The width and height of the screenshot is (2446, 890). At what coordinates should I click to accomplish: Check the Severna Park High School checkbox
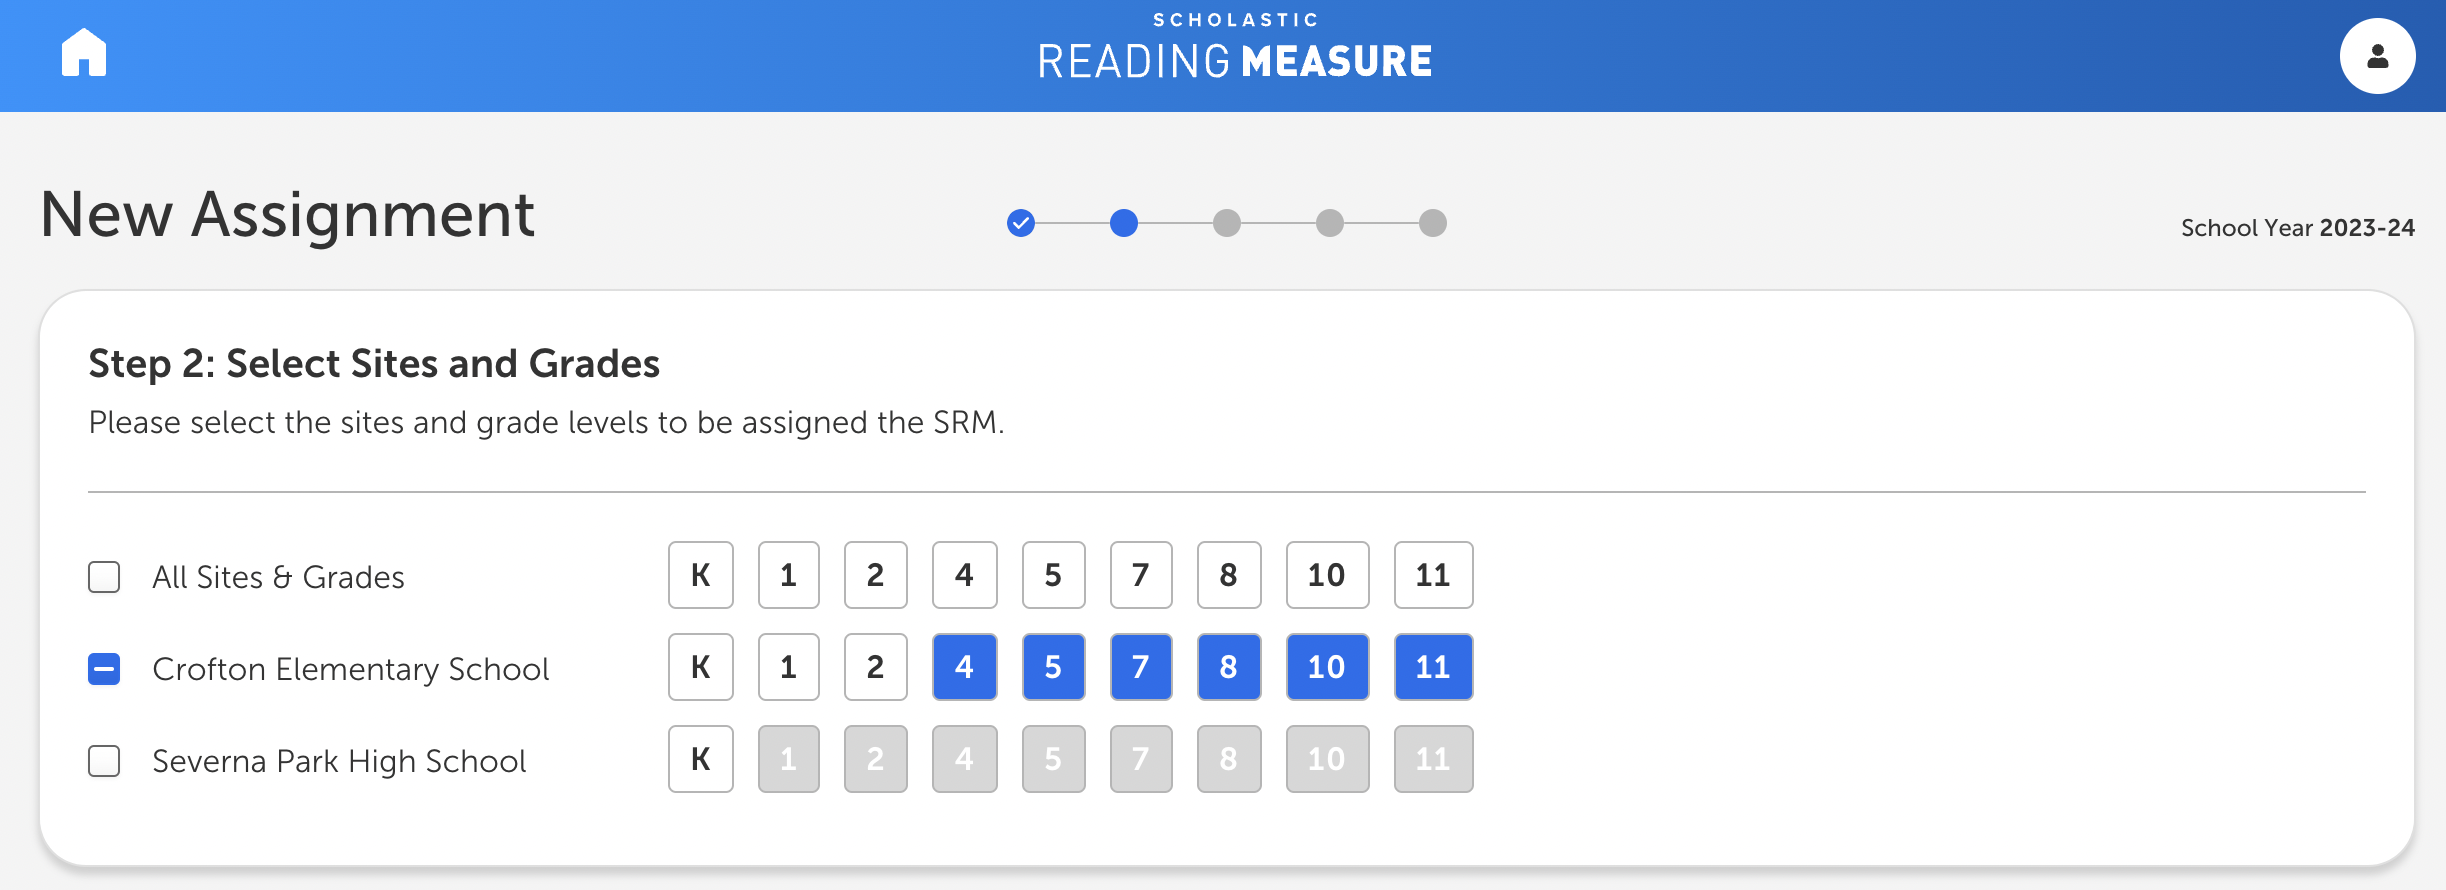(x=104, y=761)
